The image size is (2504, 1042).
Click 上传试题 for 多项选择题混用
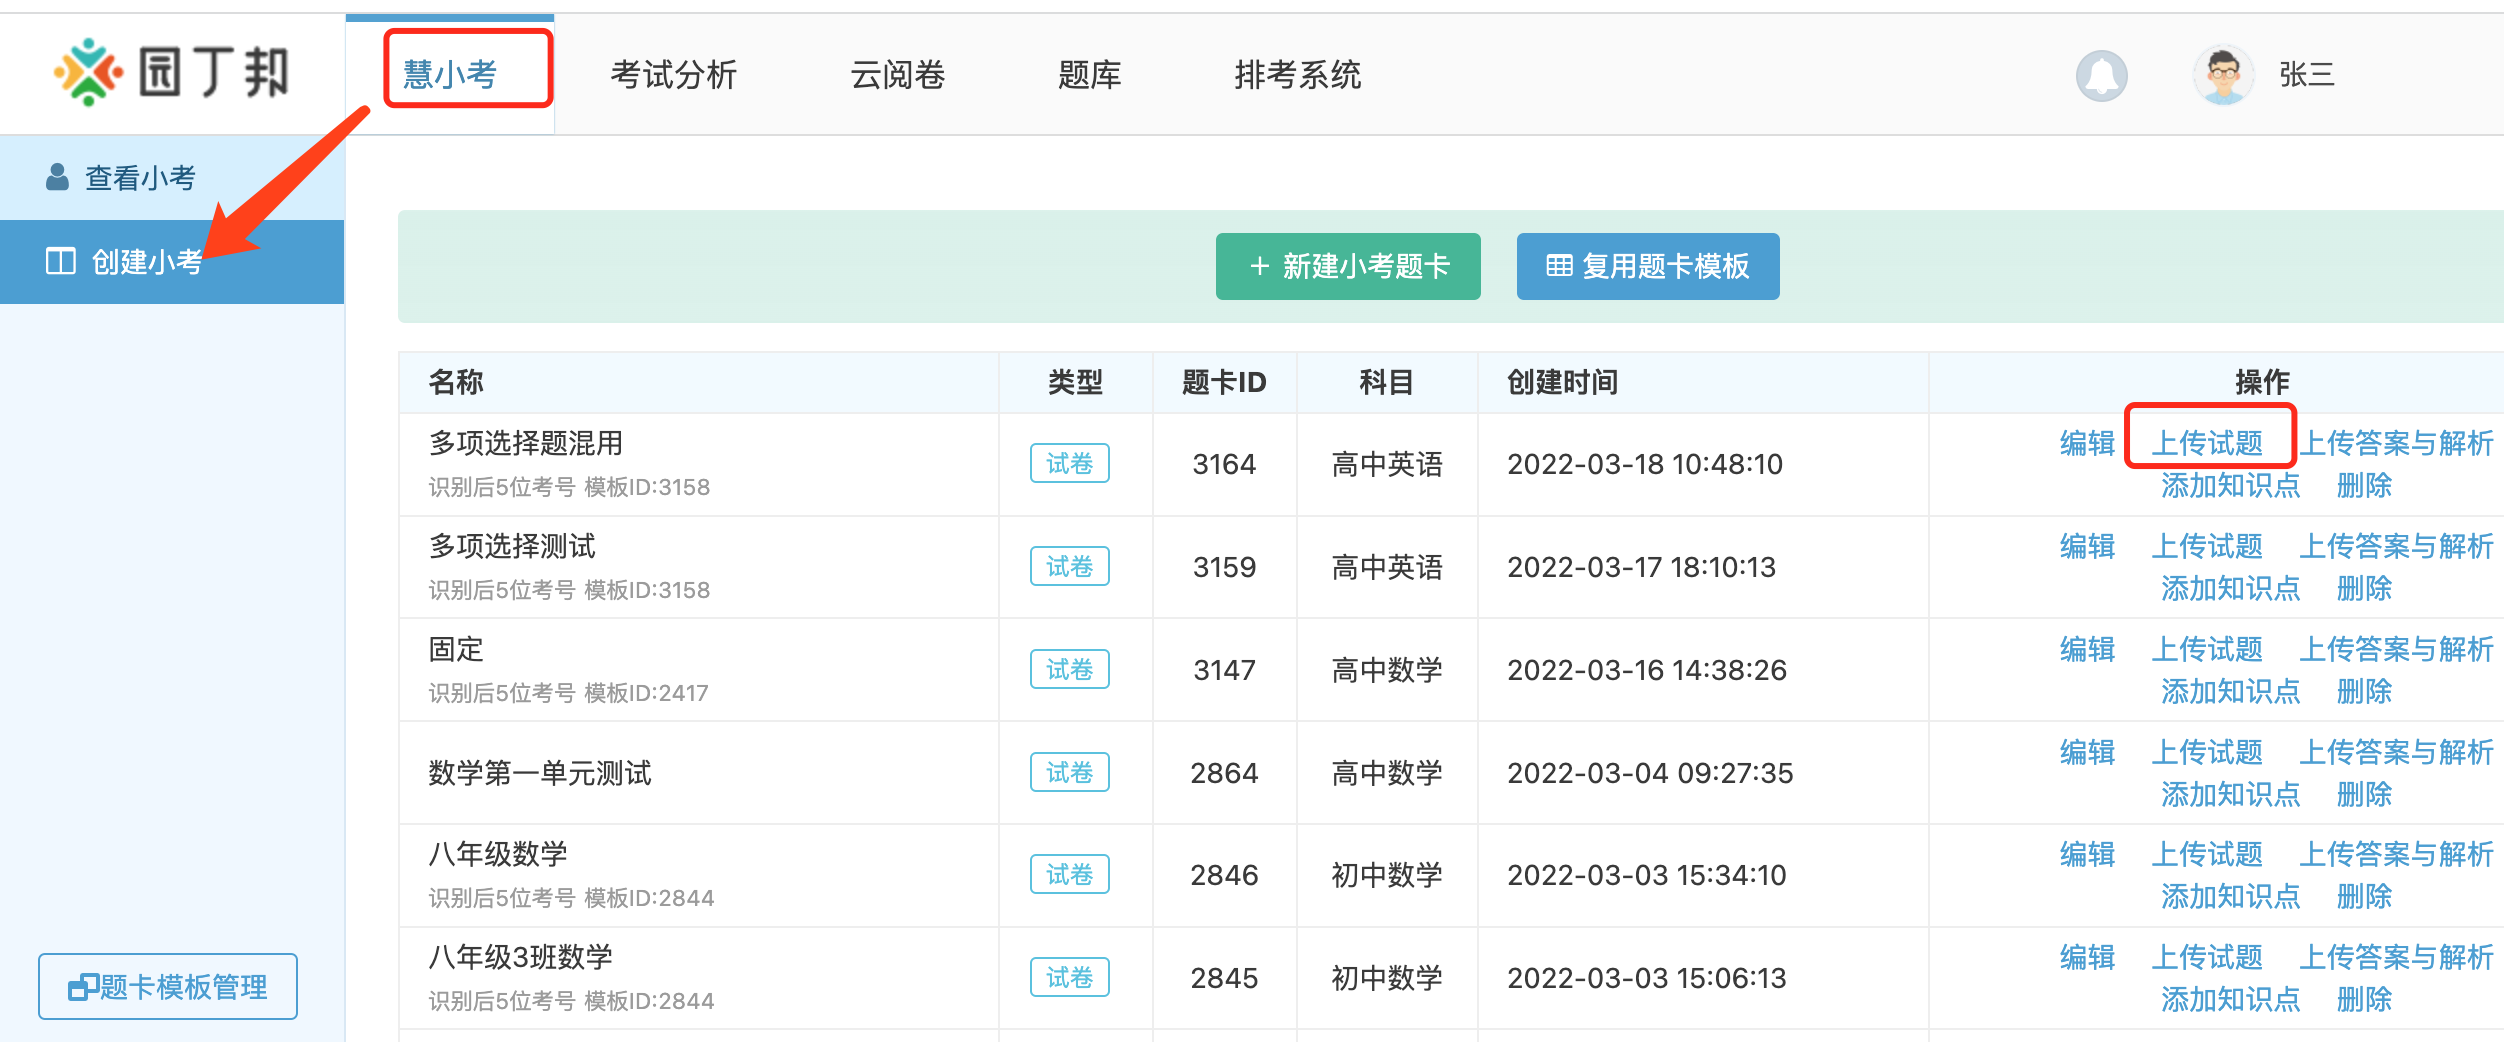tap(2207, 443)
